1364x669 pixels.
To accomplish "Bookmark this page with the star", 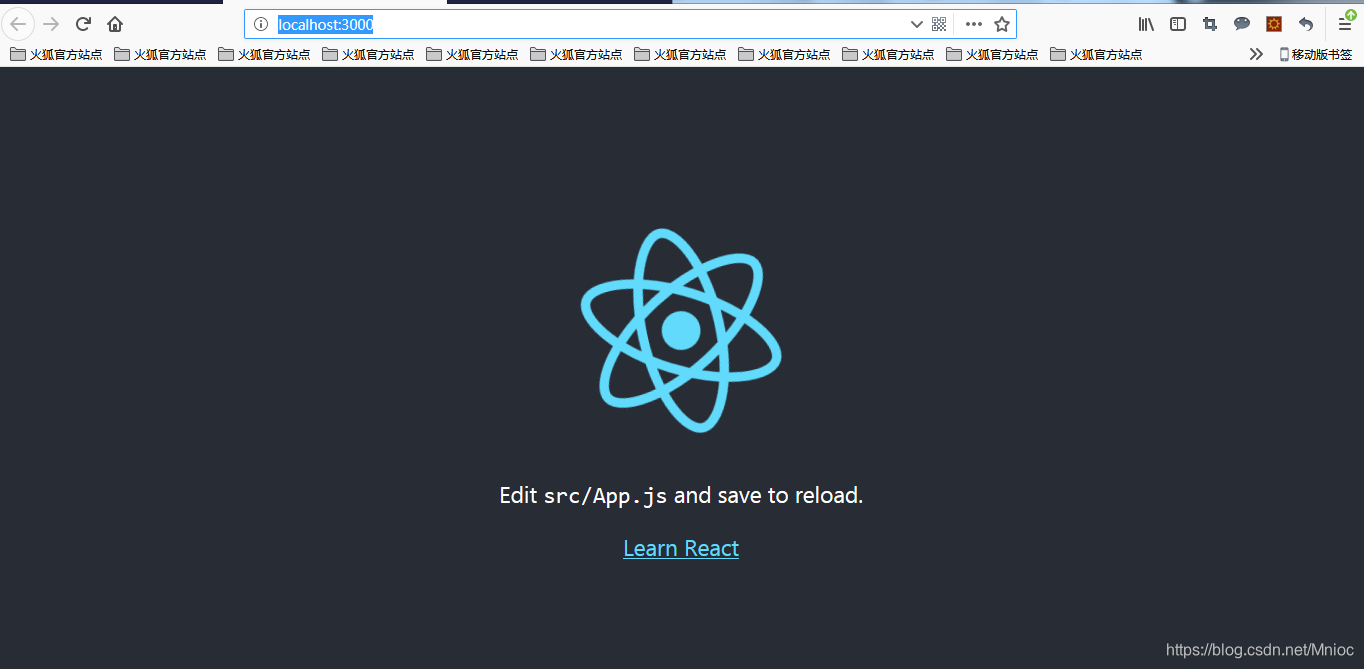I will [1002, 24].
